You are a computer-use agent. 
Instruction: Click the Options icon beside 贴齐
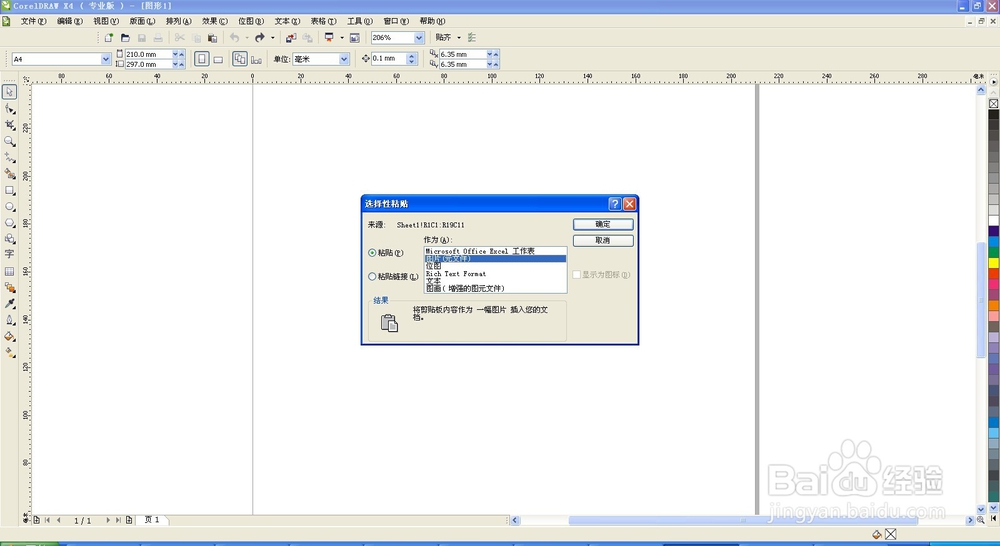point(472,38)
